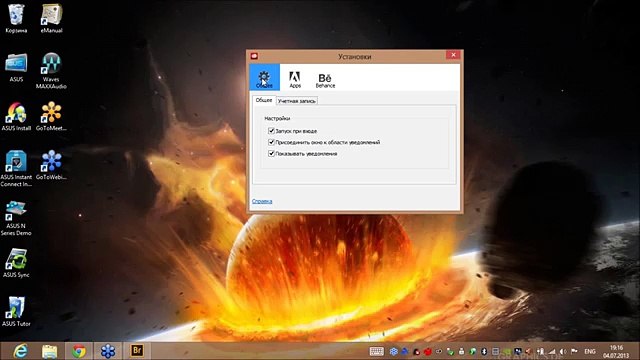Viewport: 640px width, 360px height.
Task: Open the Action Center flag icon
Action: tap(574, 351)
